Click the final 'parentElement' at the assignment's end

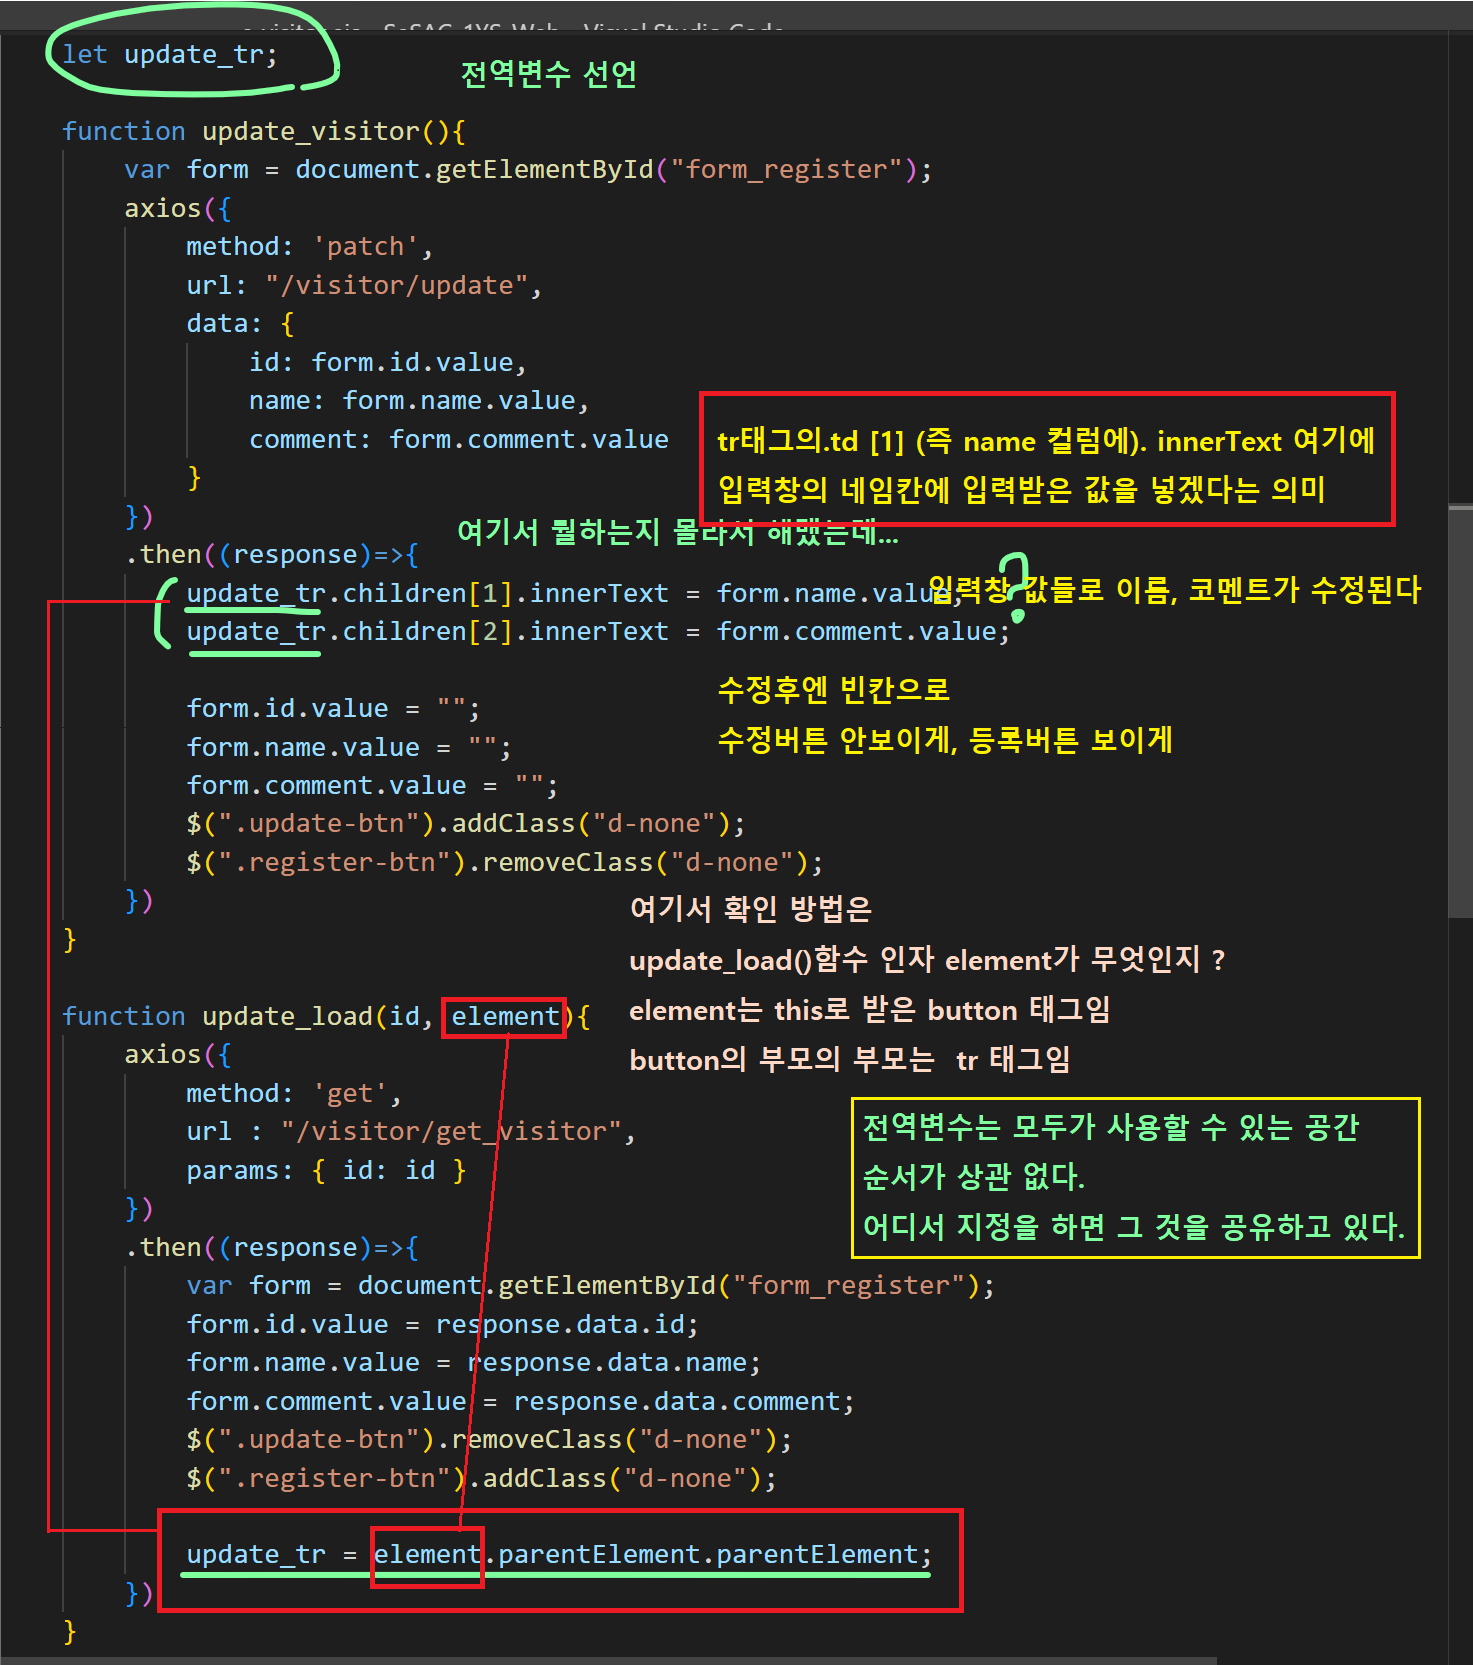(x=817, y=1555)
